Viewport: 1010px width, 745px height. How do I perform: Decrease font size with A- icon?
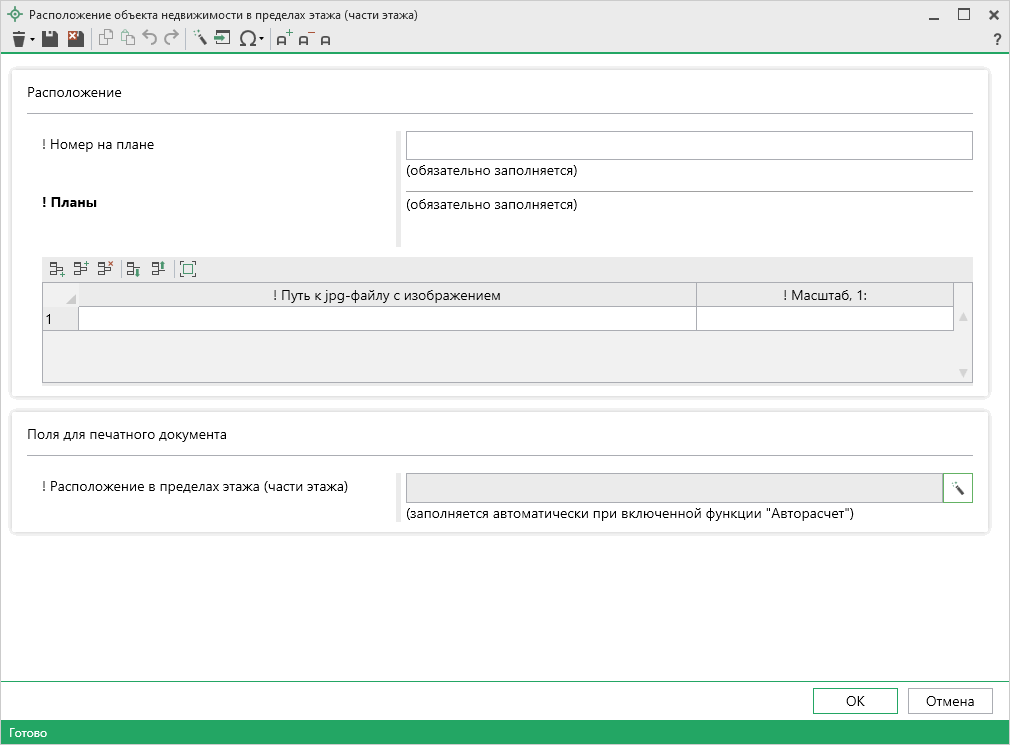pos(305,39)
